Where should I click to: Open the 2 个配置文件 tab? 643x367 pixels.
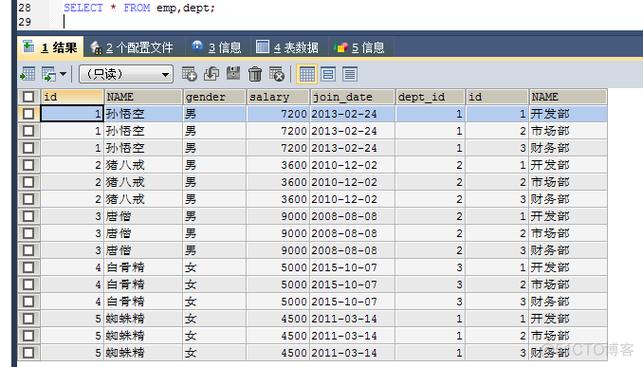pos(133,48)
